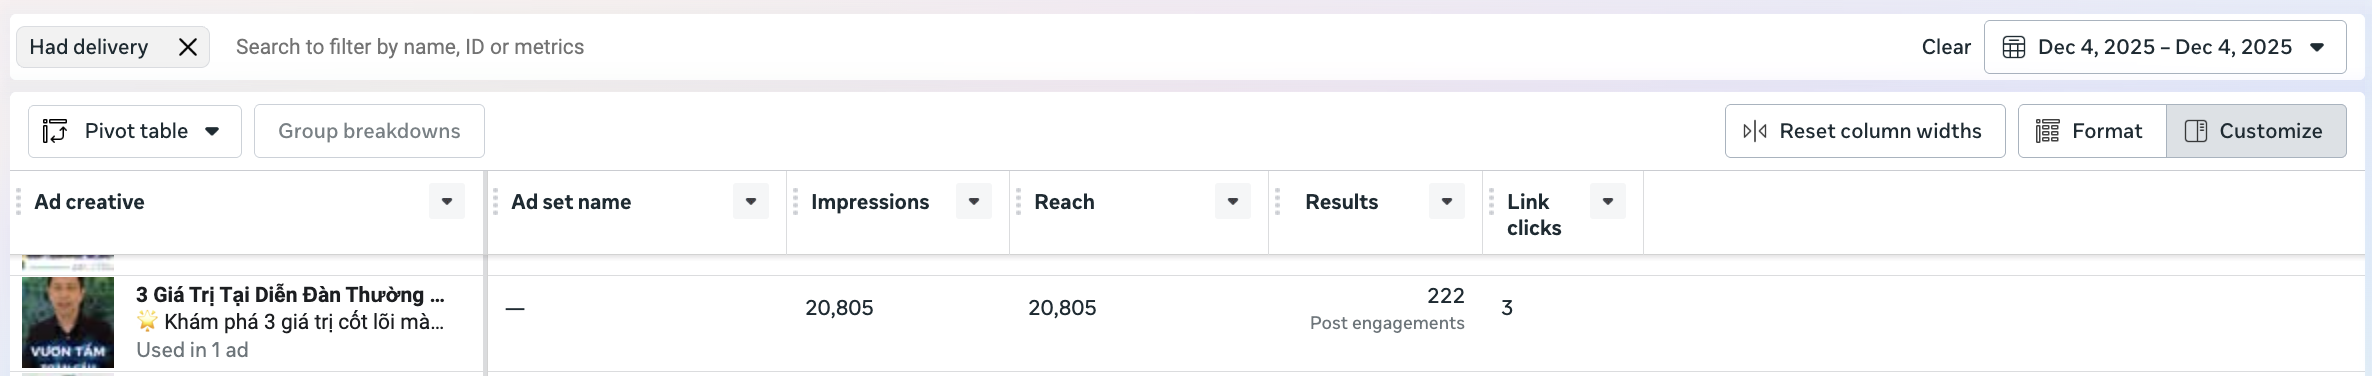Open the Ad set name column menu

[x=751, y=201]
